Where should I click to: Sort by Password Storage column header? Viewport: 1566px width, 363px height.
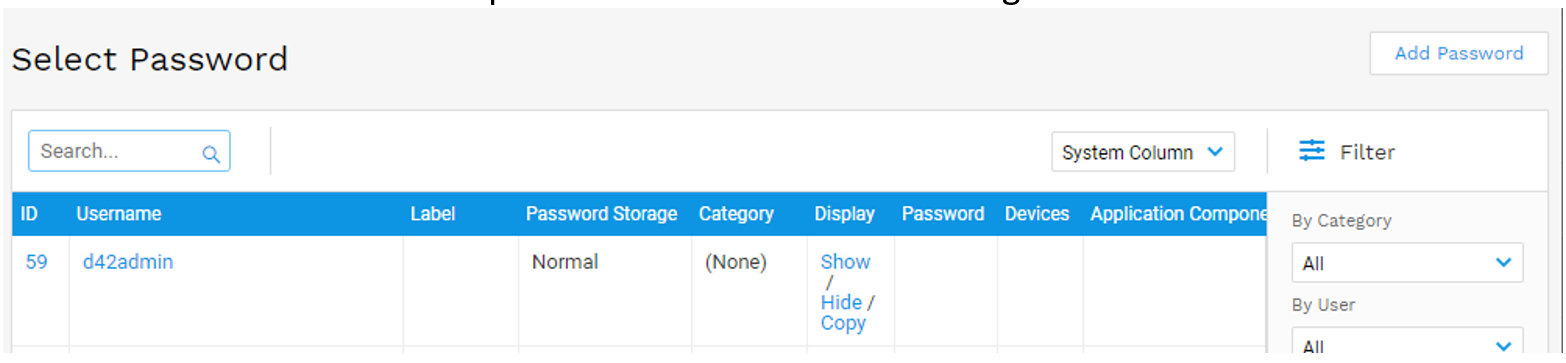click(x=601, y=213)
